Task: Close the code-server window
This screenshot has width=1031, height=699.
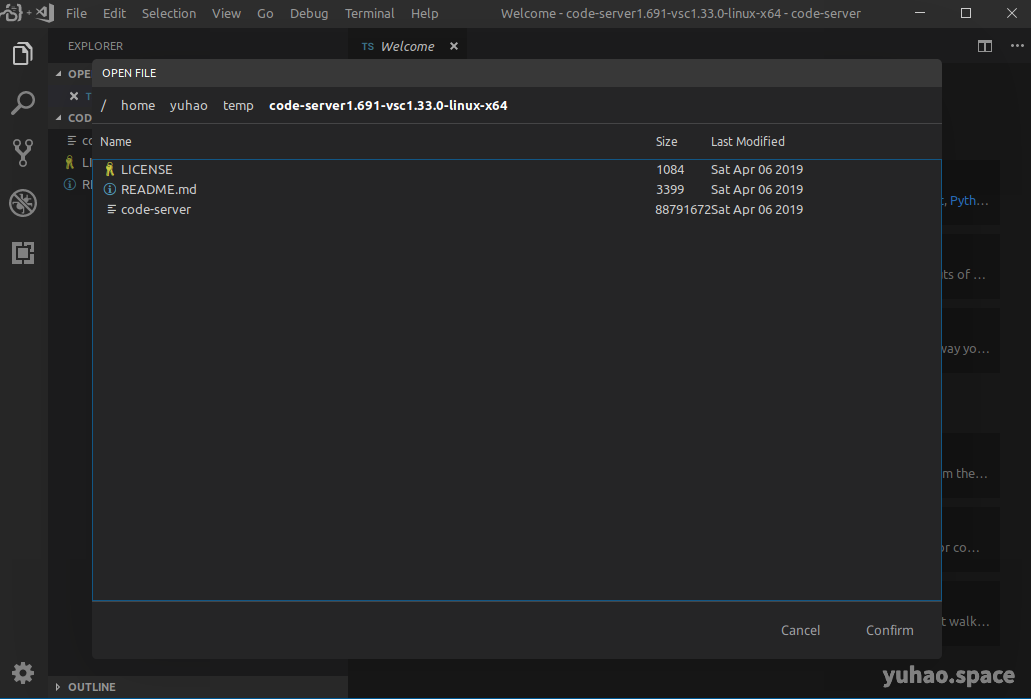Action: pos(1012,13)
